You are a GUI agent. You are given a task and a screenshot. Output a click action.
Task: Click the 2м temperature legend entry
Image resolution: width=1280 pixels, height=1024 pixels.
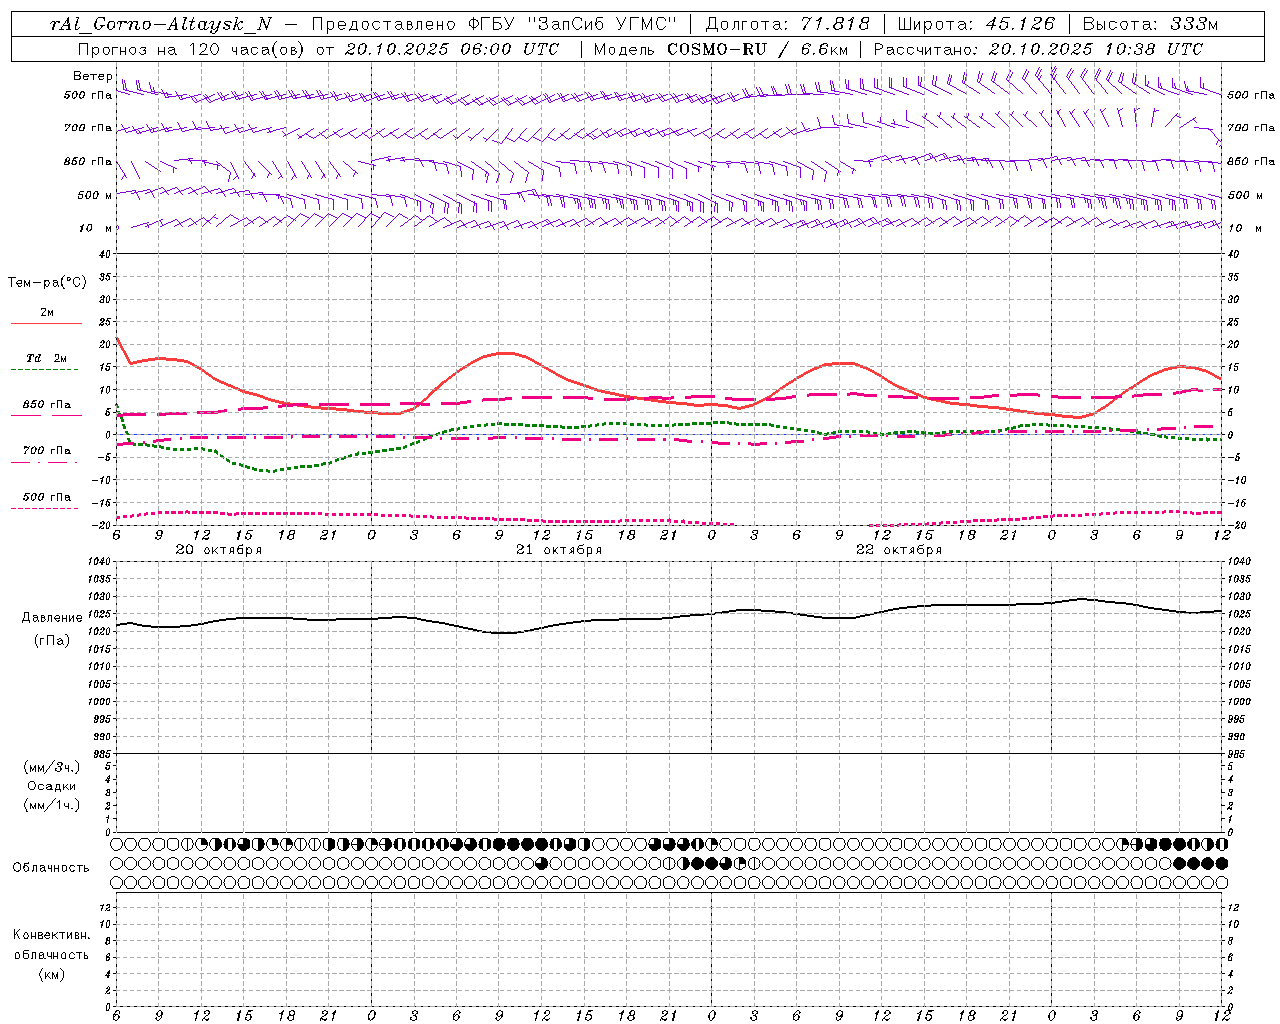pyautogui.click(x=47, y=313)
